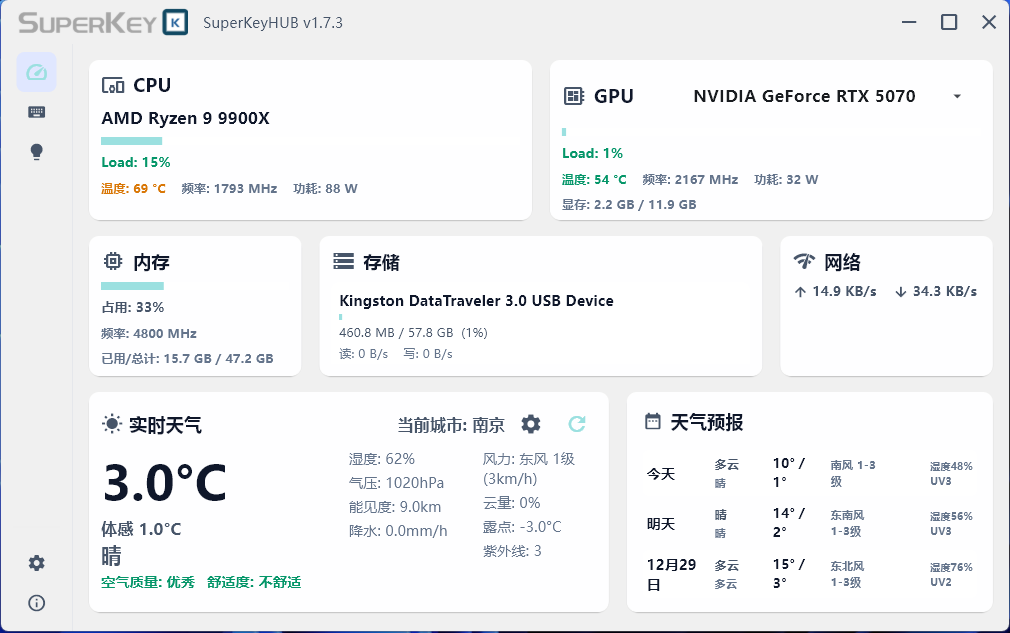Open the settings gear in the sidebar

[37, 563]
